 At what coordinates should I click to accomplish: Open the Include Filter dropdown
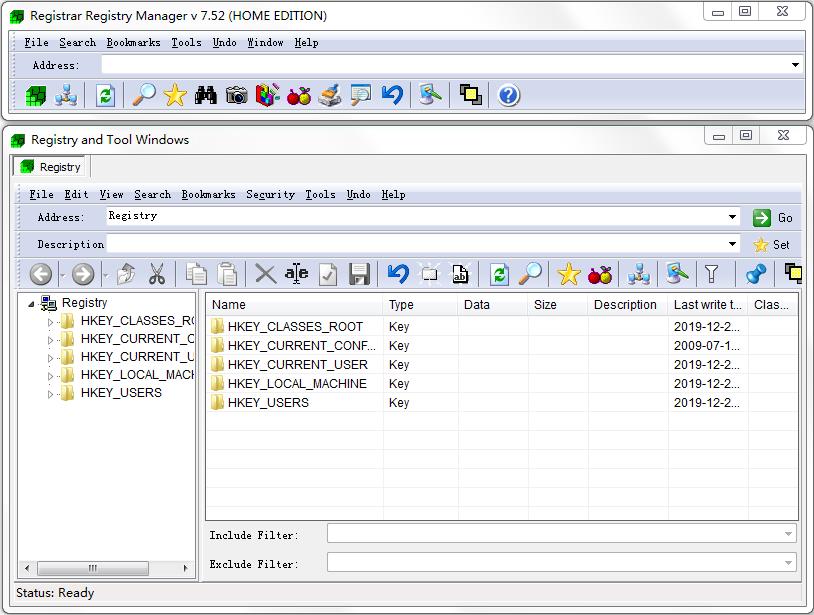789,535
